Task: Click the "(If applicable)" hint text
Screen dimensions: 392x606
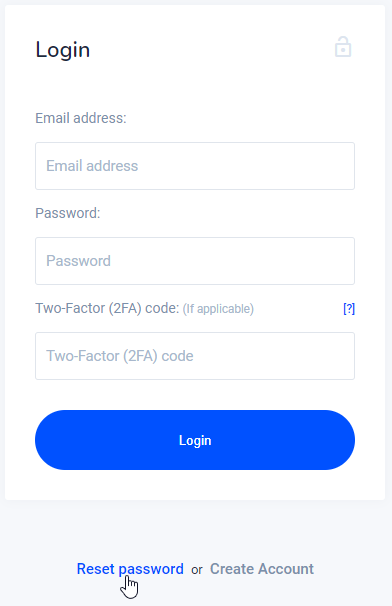Action: pyautogui.click(x=218, y=309)
